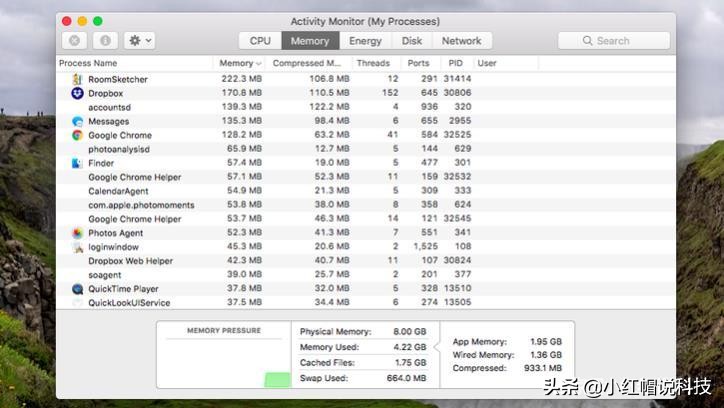Click the Photos Agent icon
The height and width of the screenshot is (408, 724).
click(x=77, y=233)
